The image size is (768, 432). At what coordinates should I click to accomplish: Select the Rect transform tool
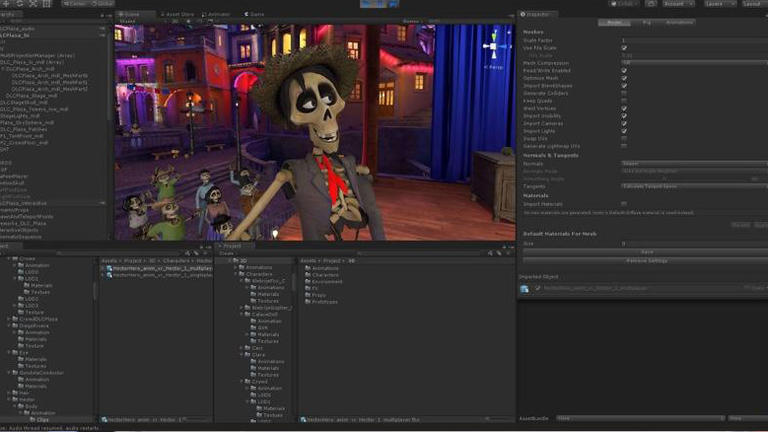(46, 3)
